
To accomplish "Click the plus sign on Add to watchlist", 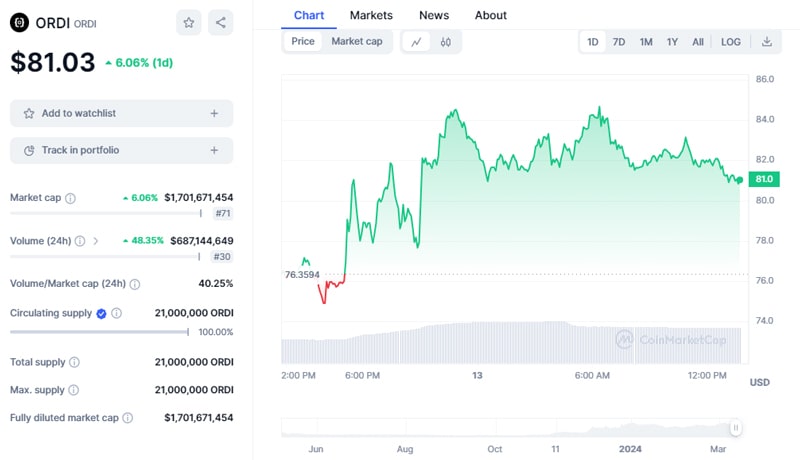I will [x=214, y=113].
